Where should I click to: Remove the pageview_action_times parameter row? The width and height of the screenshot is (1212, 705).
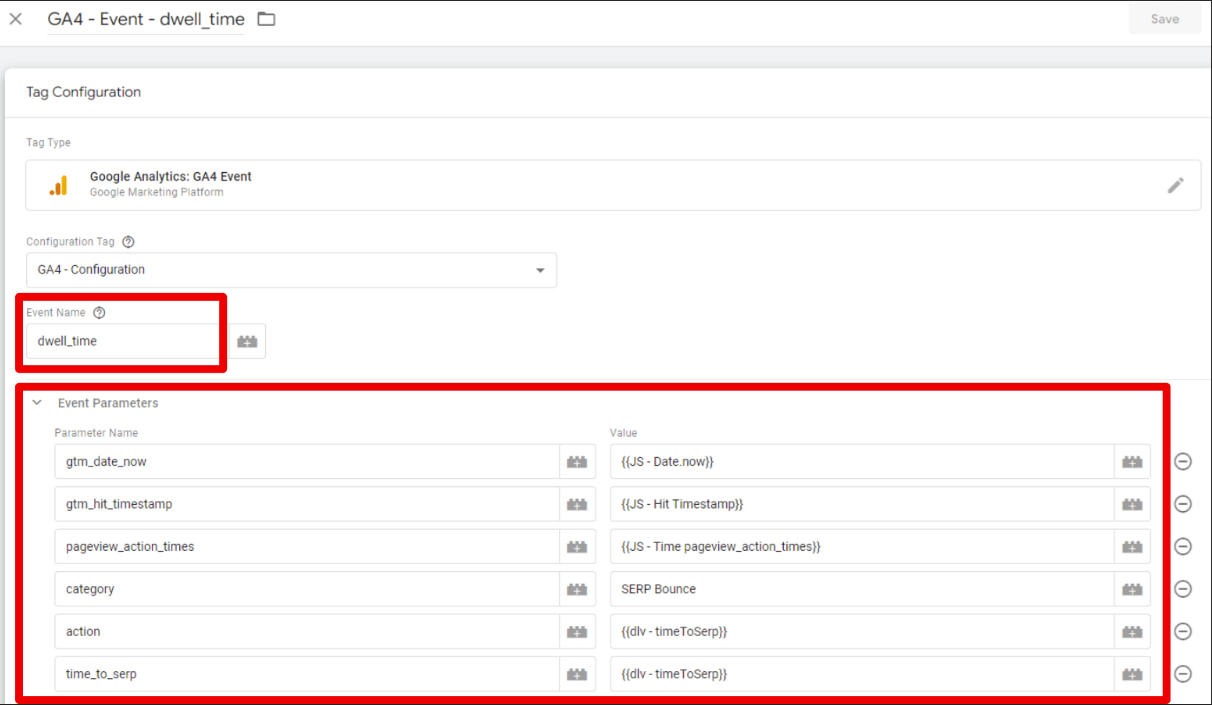1183,547
